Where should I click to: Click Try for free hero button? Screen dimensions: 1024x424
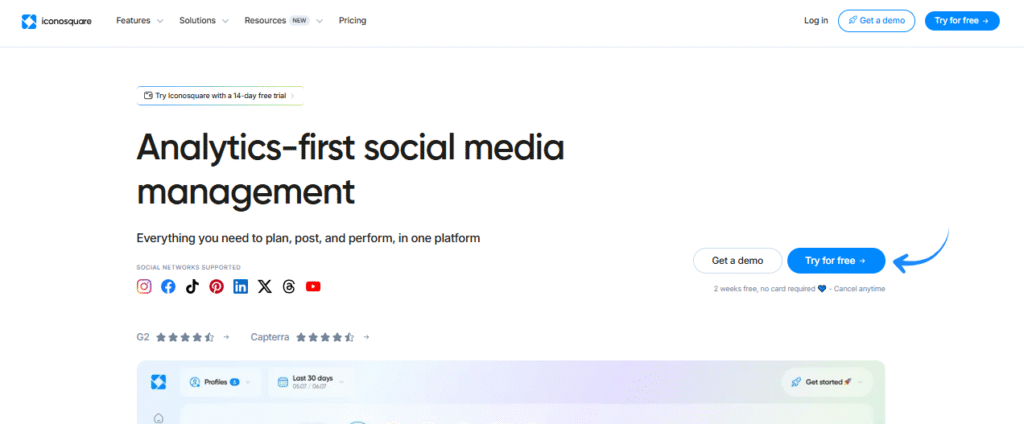(x=836, y=261)
